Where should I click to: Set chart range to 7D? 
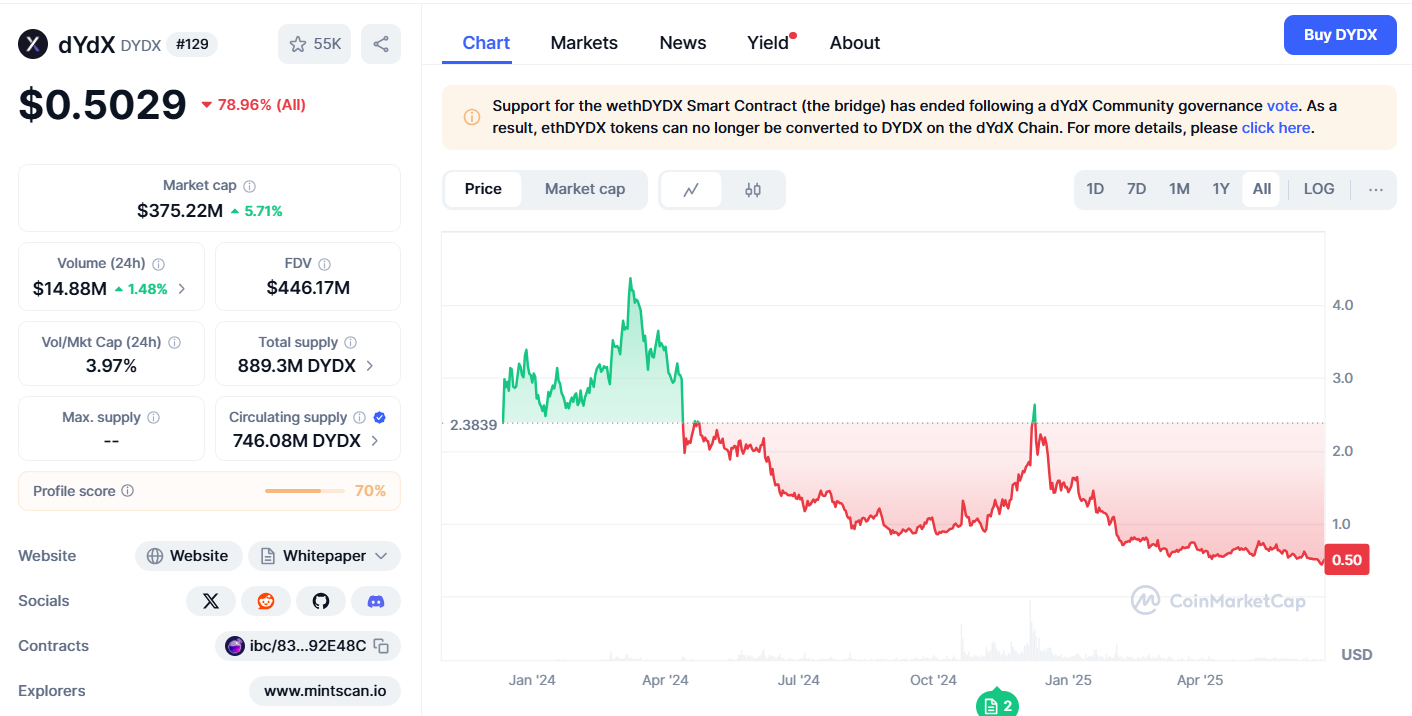tap(1137, 189)
